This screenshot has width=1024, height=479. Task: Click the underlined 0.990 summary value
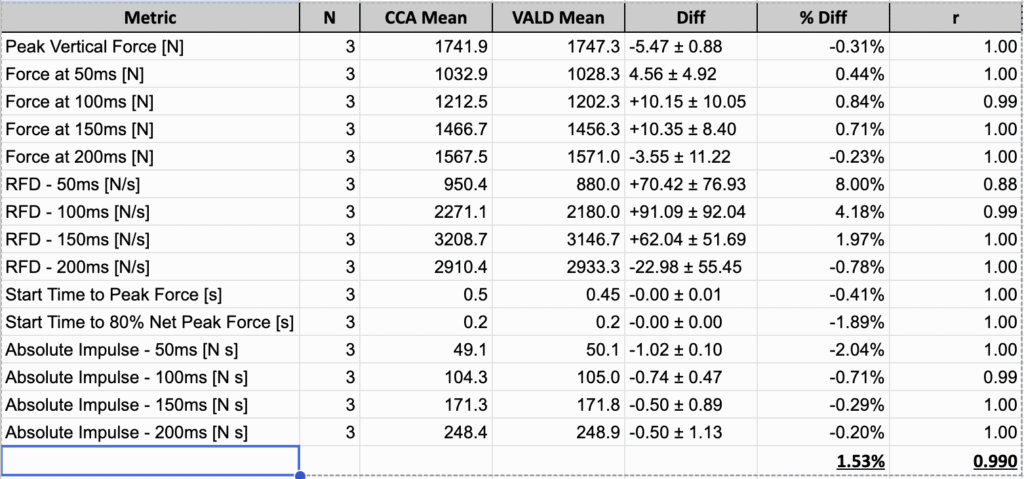(x=993, y=461)
